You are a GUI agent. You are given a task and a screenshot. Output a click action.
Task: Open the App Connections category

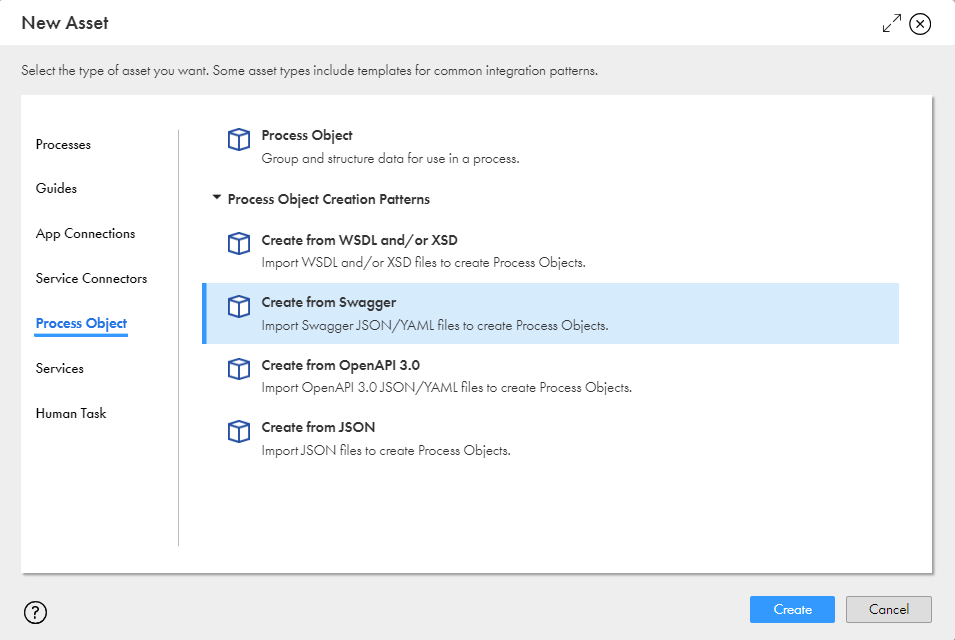tap(85, 233)
